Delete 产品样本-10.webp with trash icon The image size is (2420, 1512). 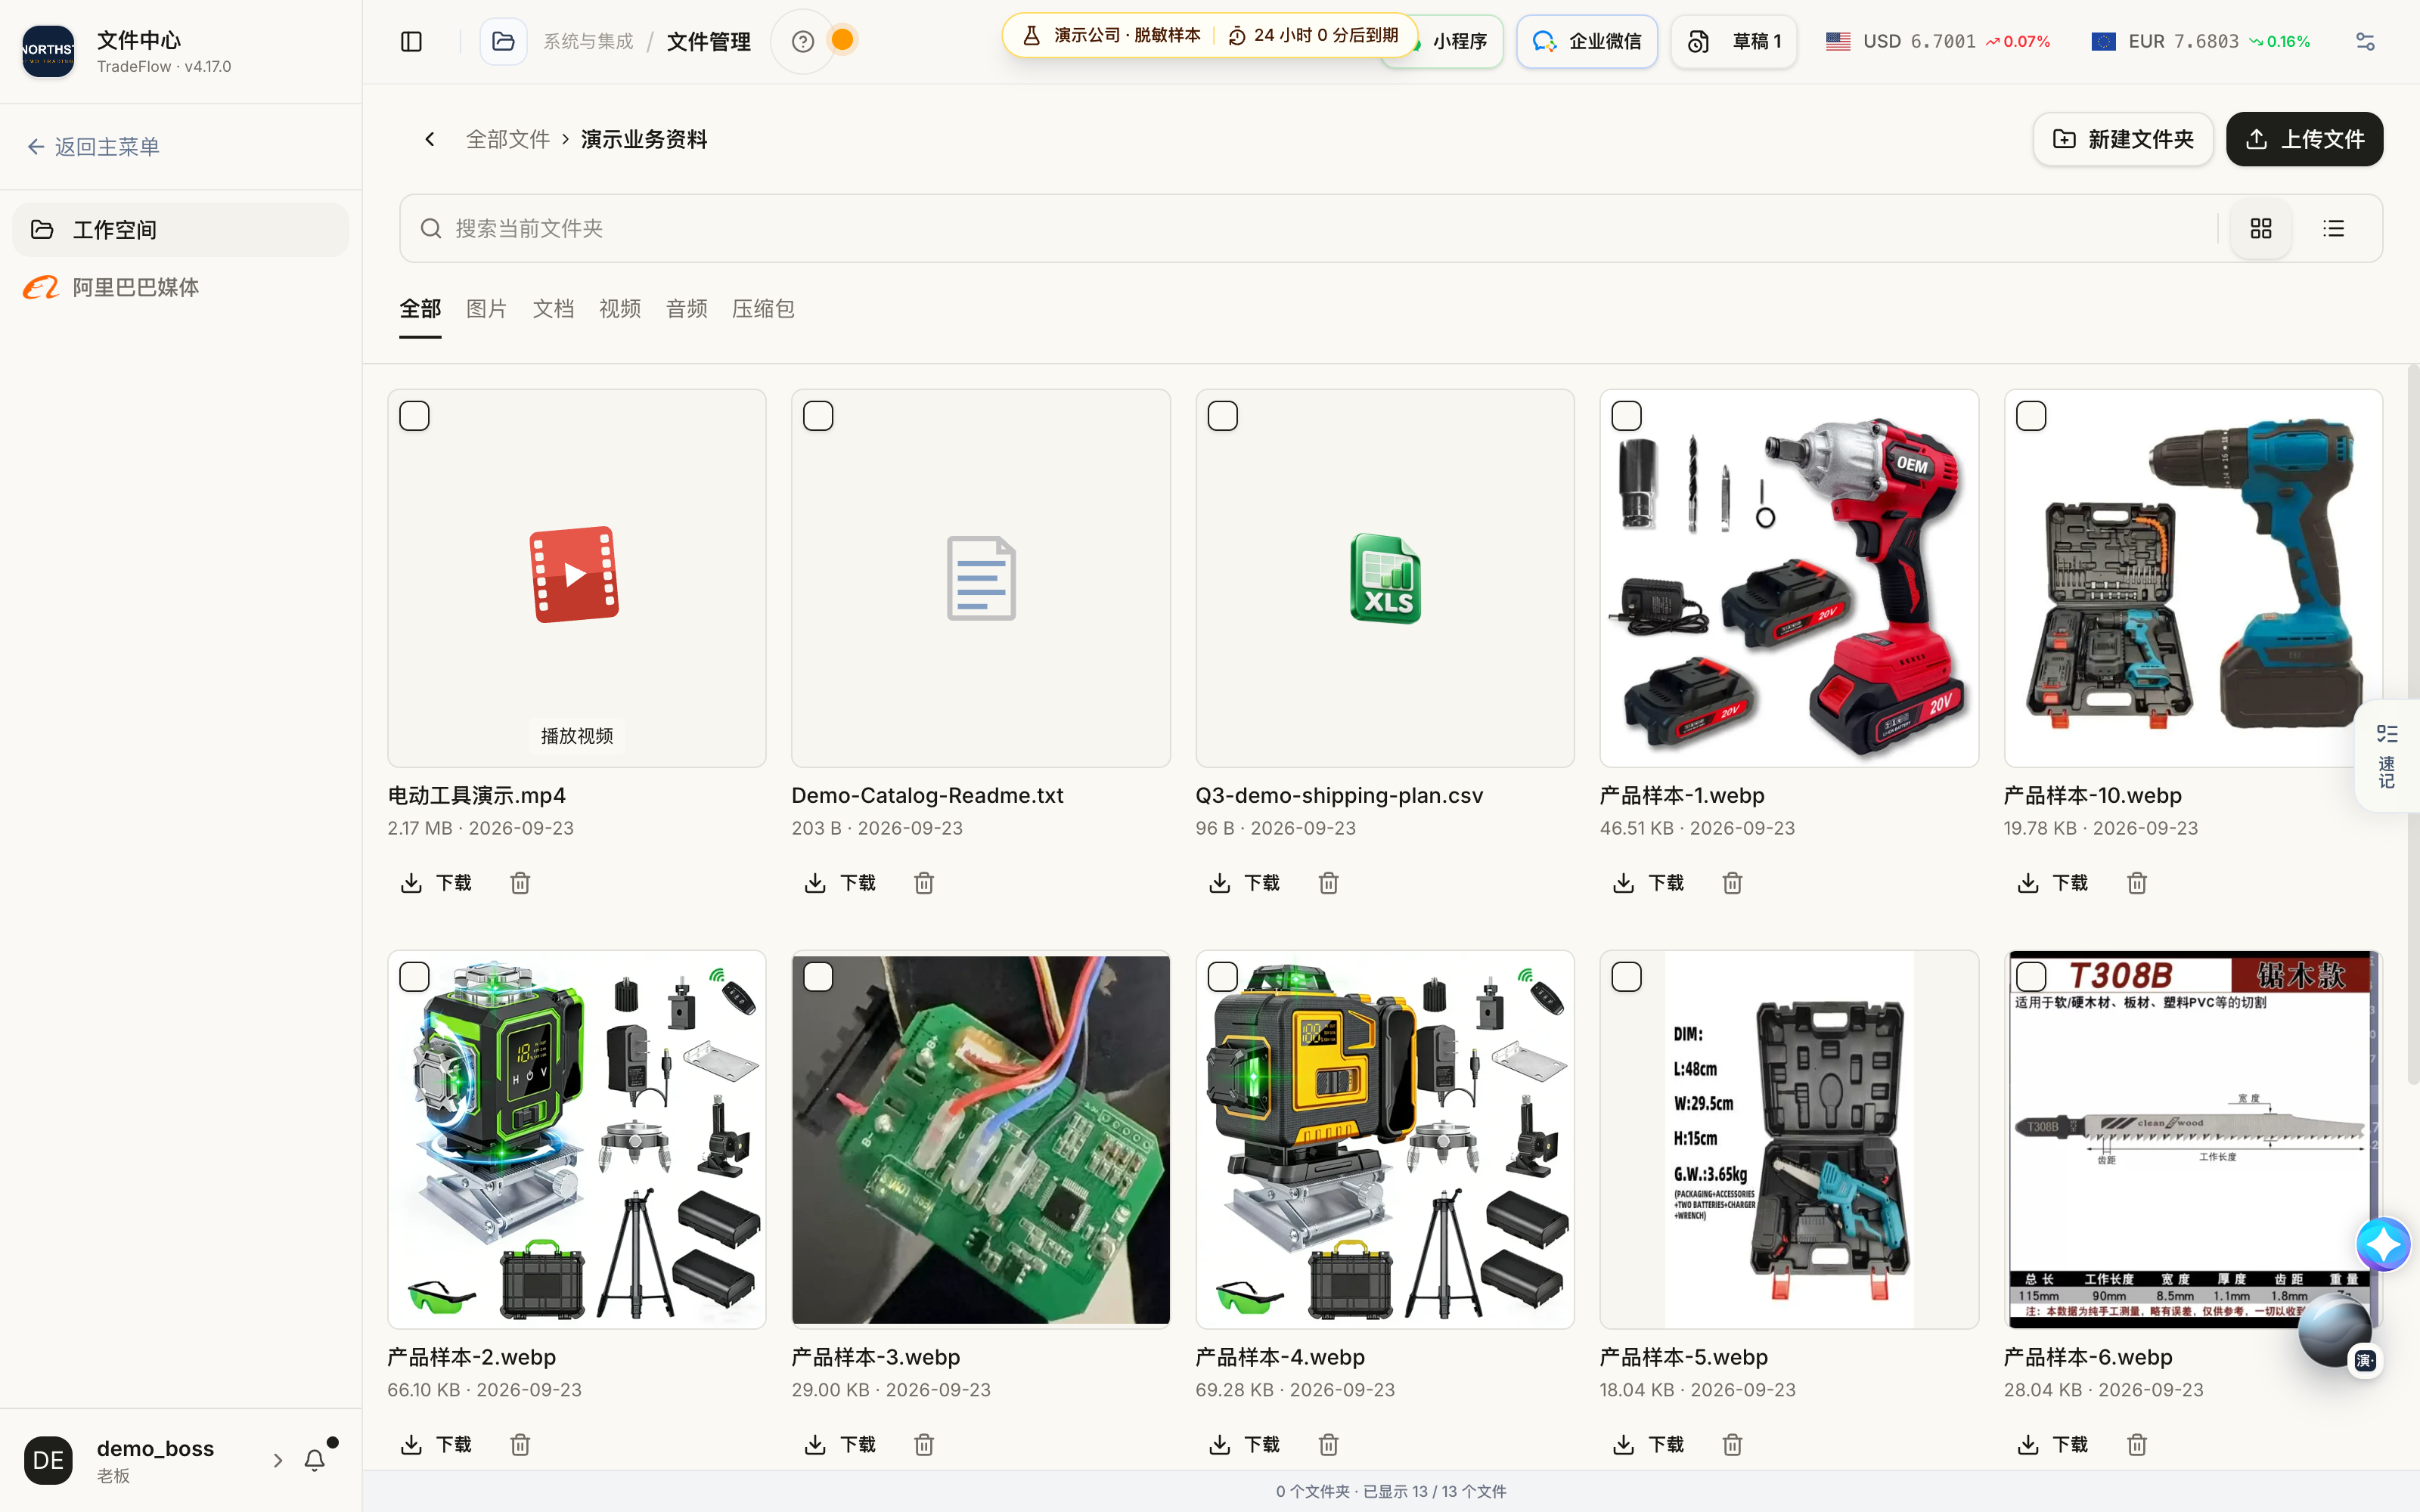[x=2136, y=883]
